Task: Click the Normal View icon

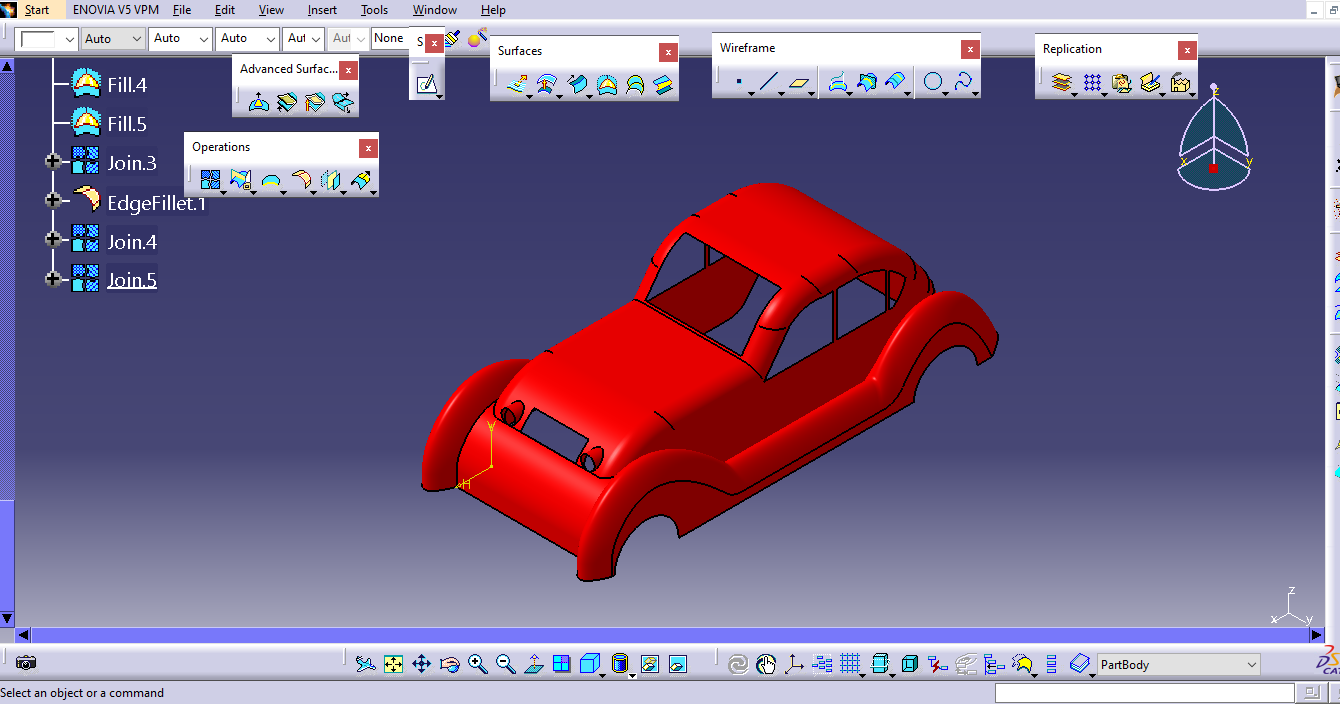Action: (x=534, y=663)
